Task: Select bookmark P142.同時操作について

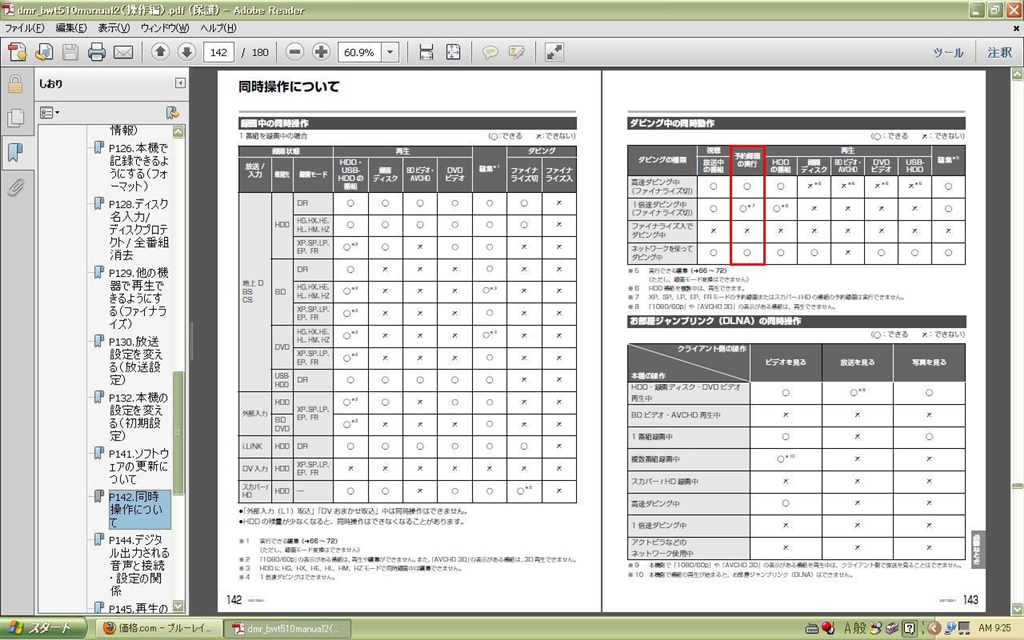Action: (x=140, y=509)
